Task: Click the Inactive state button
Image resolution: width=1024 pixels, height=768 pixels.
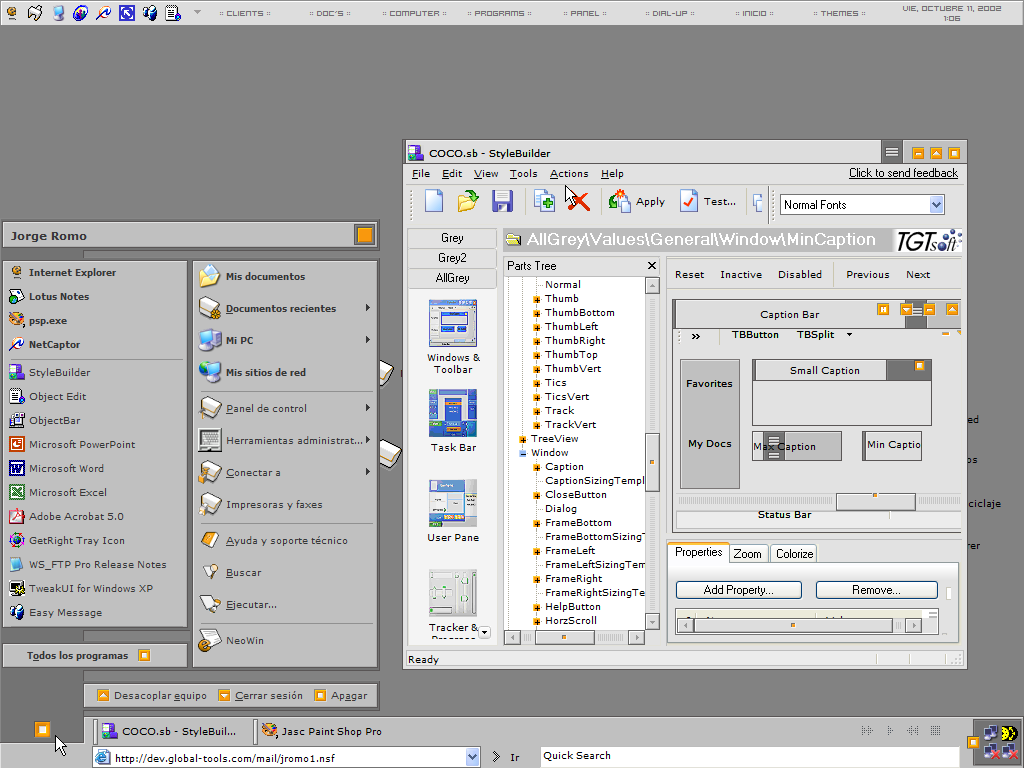Action: (x=741, y=275)
